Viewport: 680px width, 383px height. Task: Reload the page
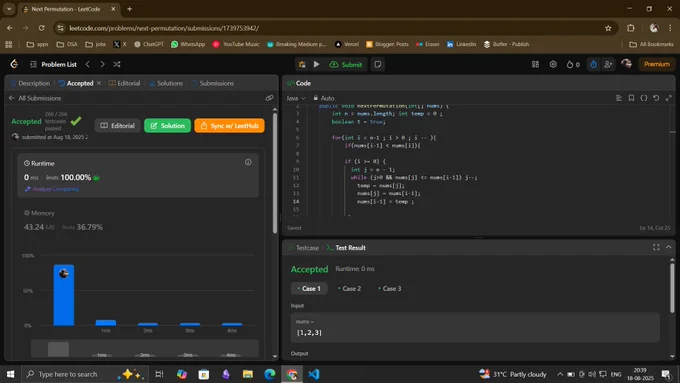pyautogui.click(x=42, y=28)
